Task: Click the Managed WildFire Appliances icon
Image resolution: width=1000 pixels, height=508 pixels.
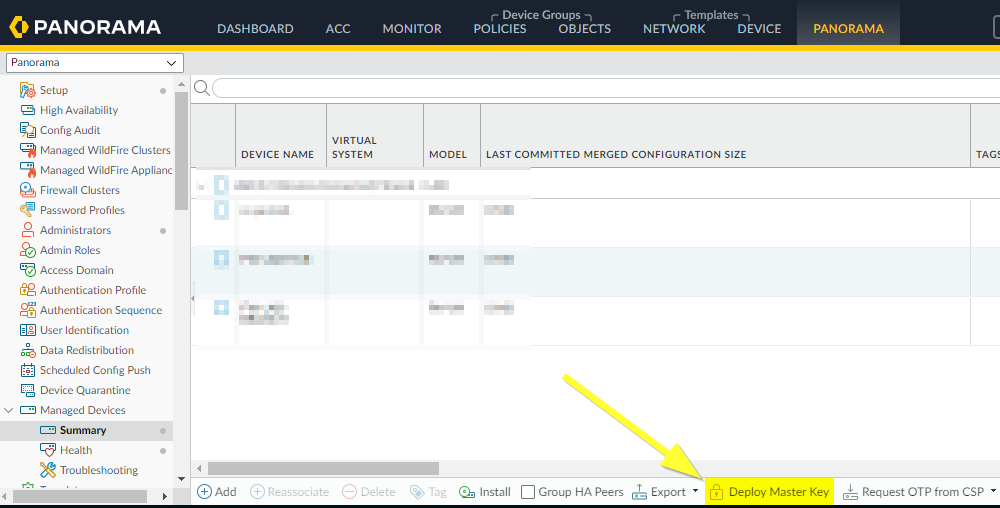Action: [x=27, y=170]
